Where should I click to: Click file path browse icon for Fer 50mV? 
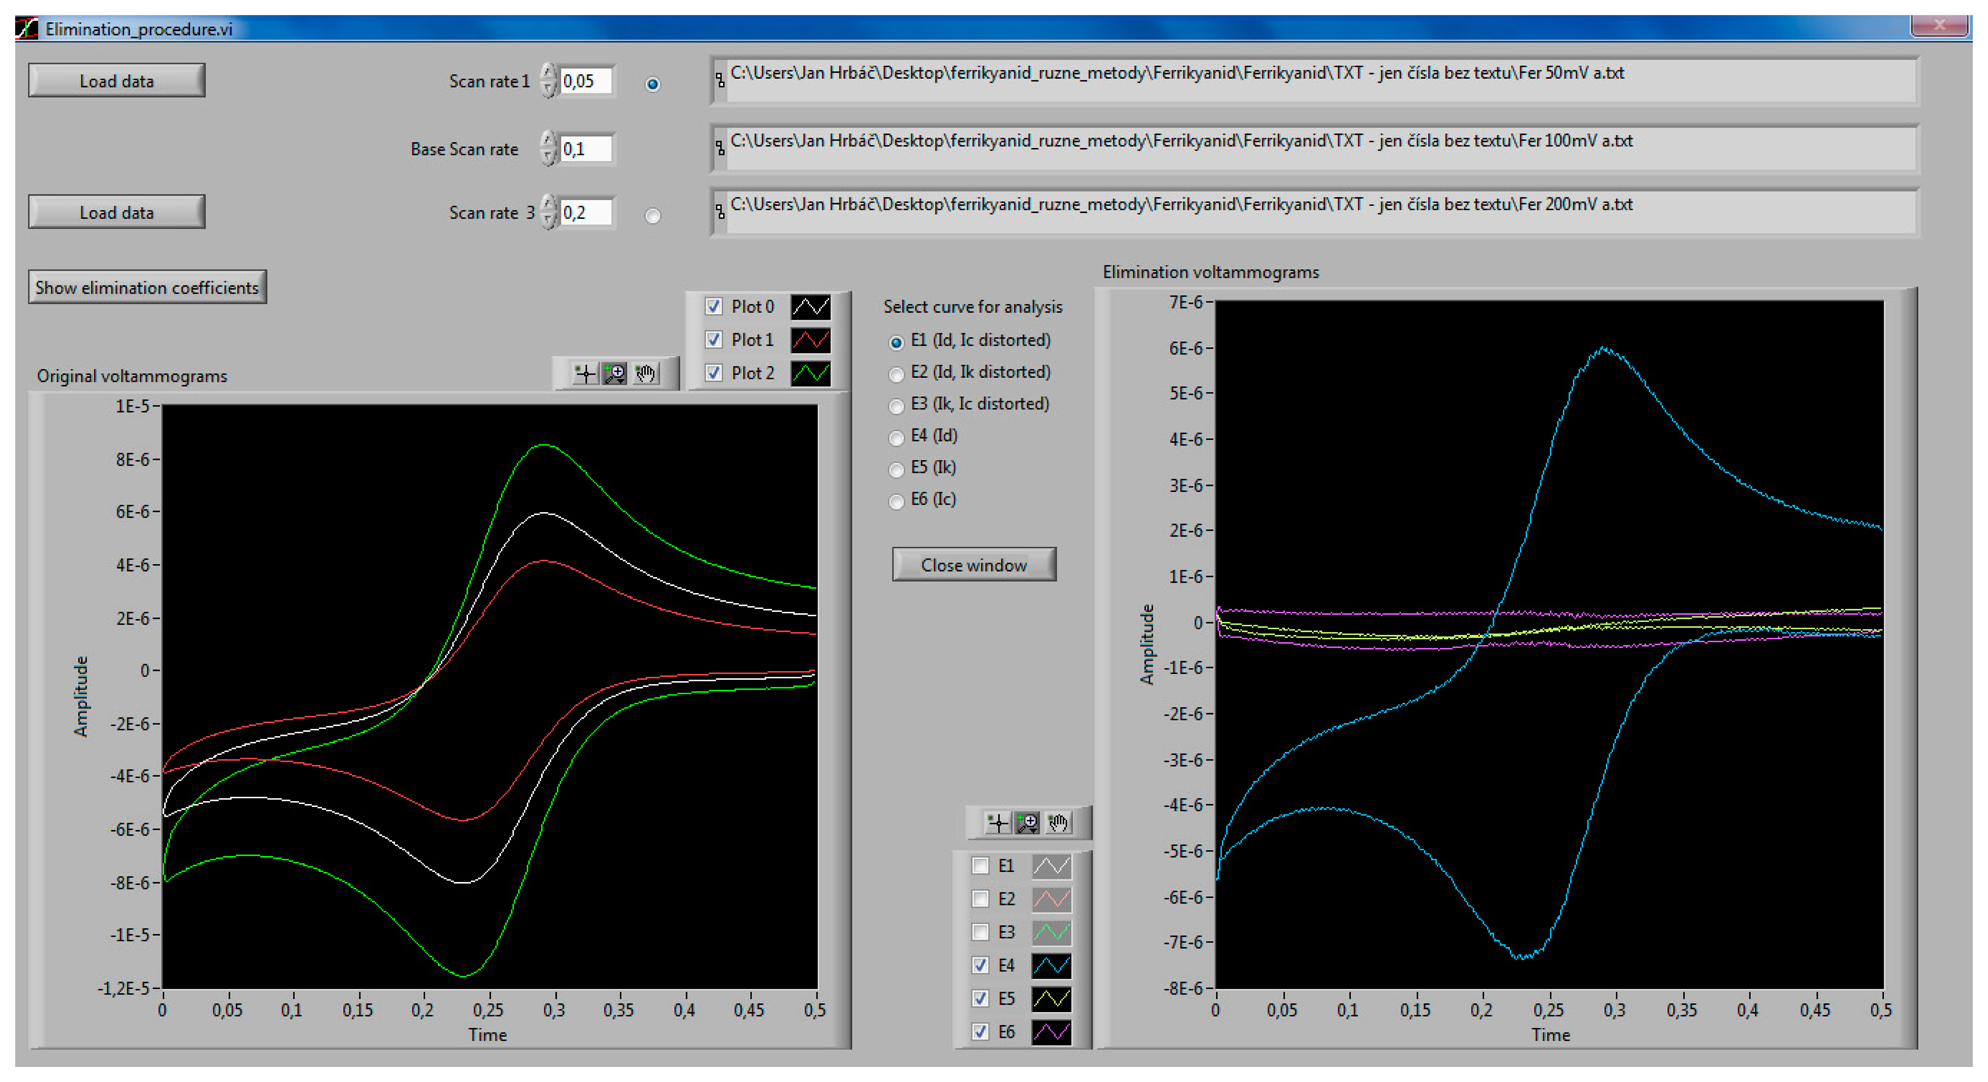pyautogui.click(x=720, y=80)
